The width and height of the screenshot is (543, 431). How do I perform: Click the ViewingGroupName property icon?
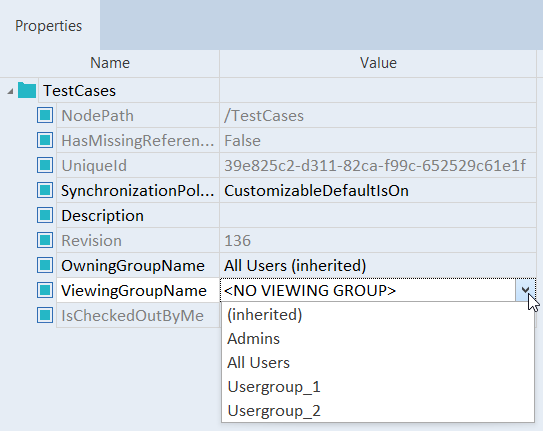[45, 290]
